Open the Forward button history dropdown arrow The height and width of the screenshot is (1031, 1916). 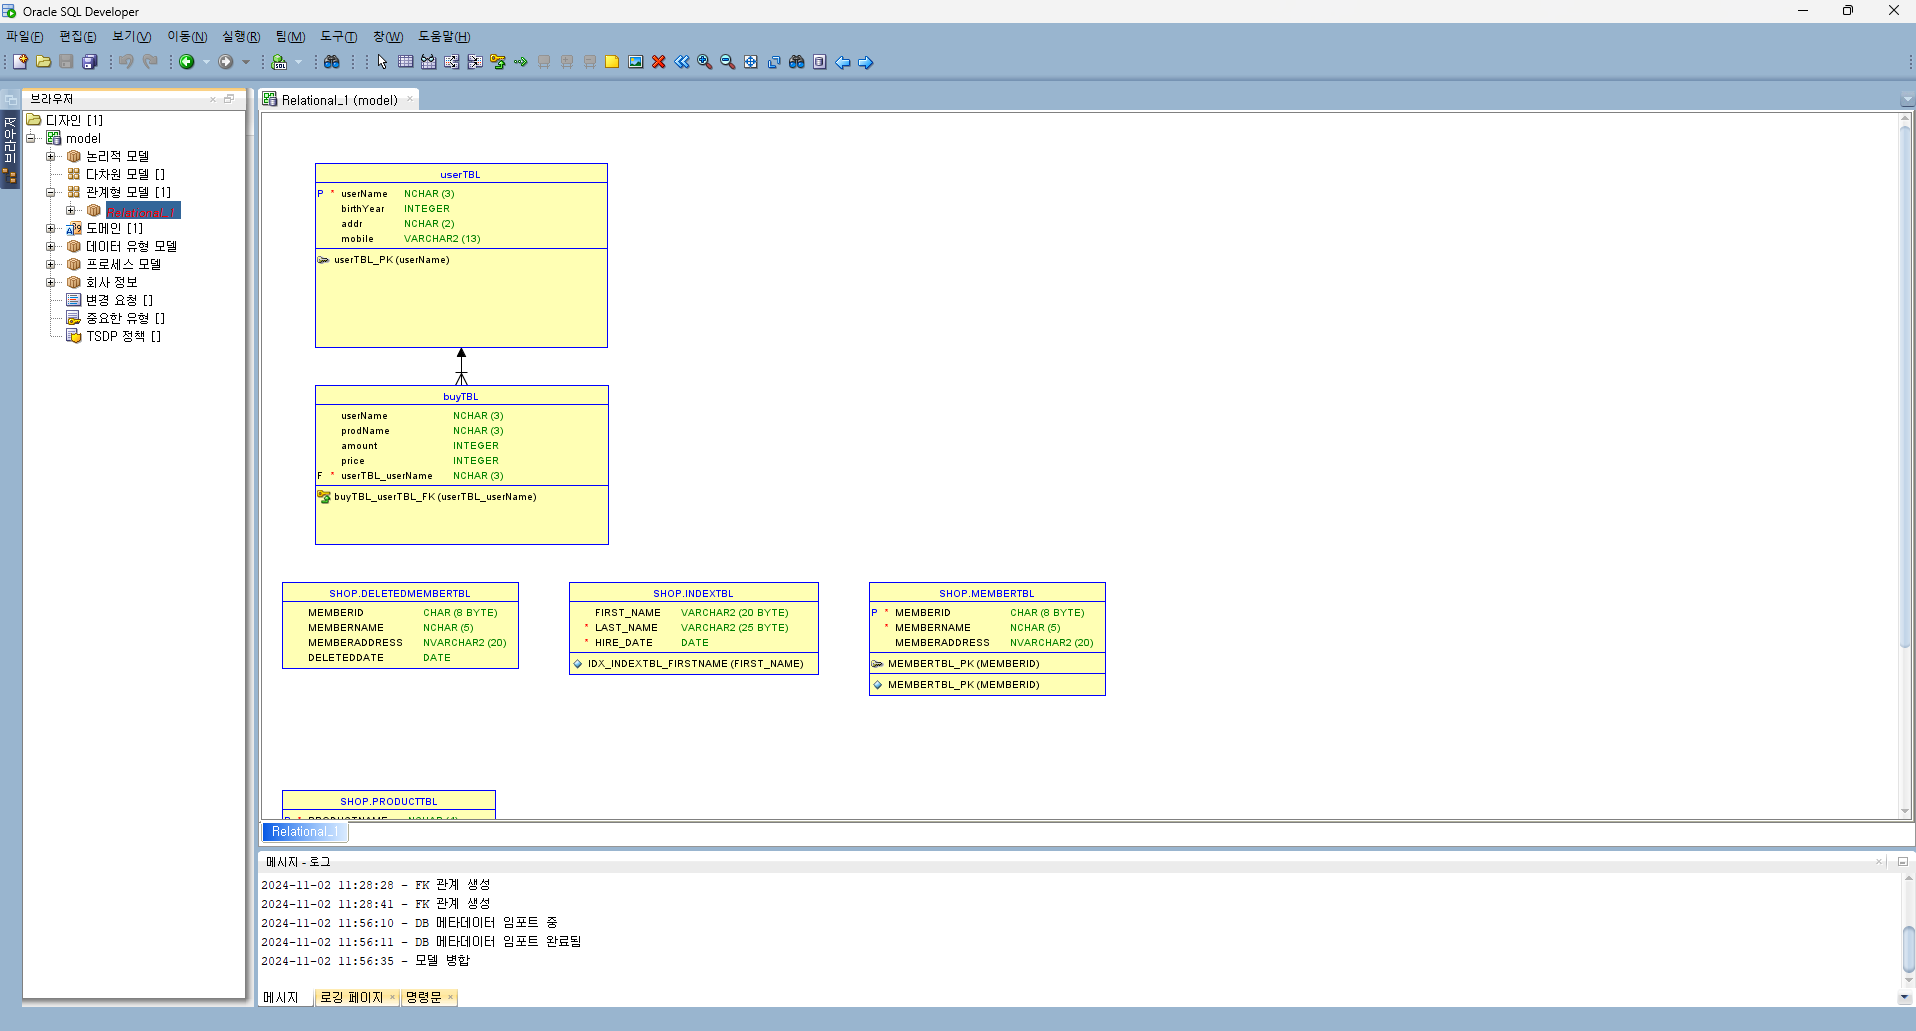(x=246, y=62)
